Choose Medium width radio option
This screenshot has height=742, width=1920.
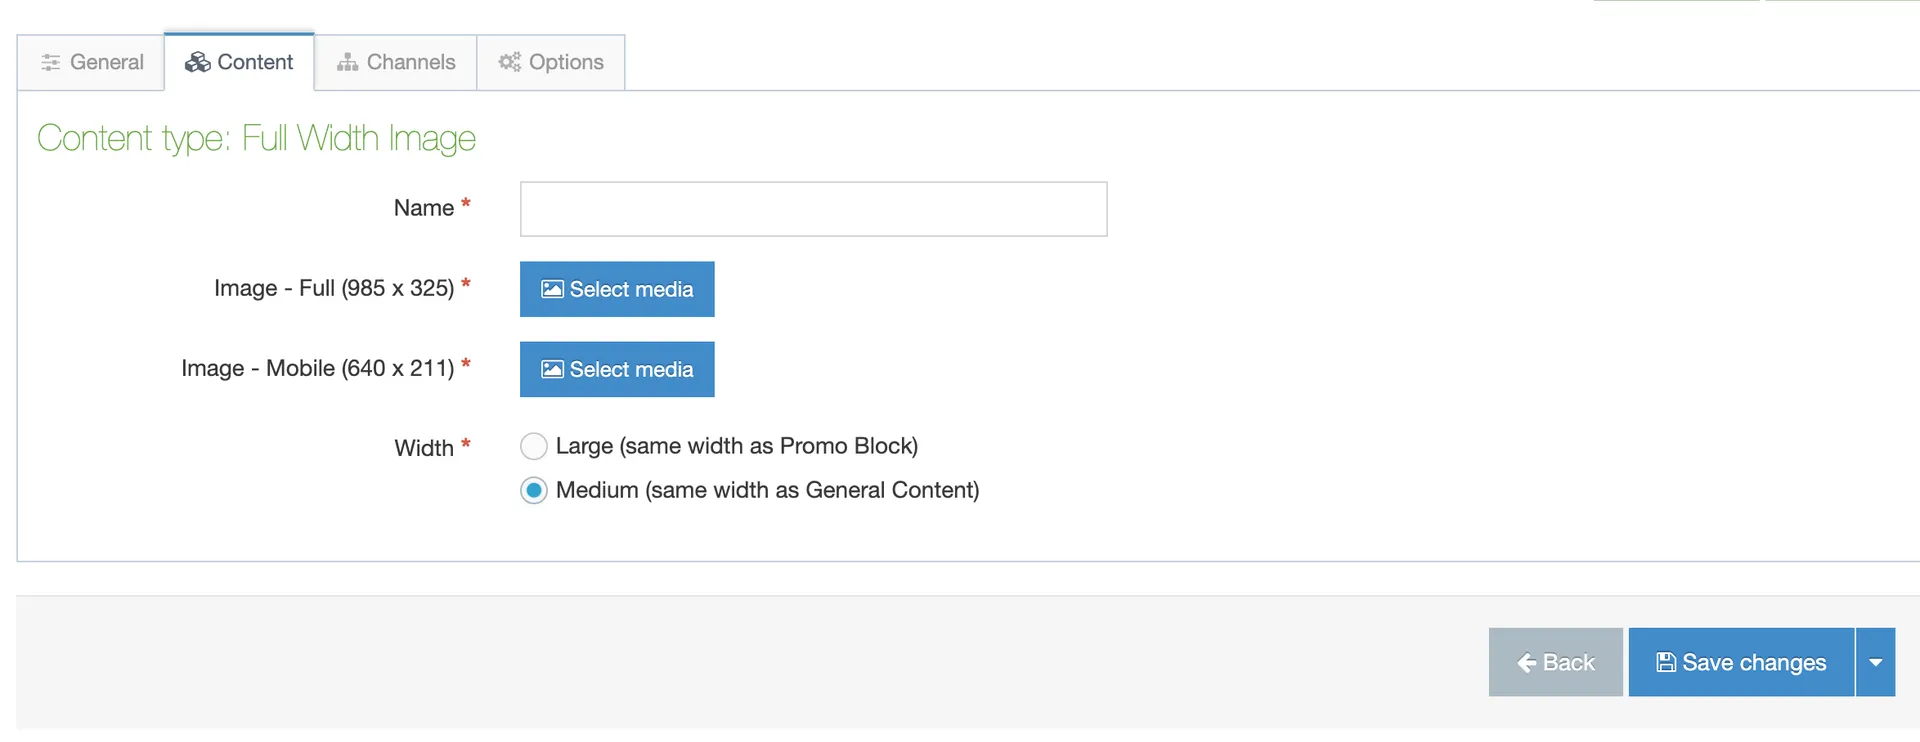pyautogui.click(x=534, y=490)
